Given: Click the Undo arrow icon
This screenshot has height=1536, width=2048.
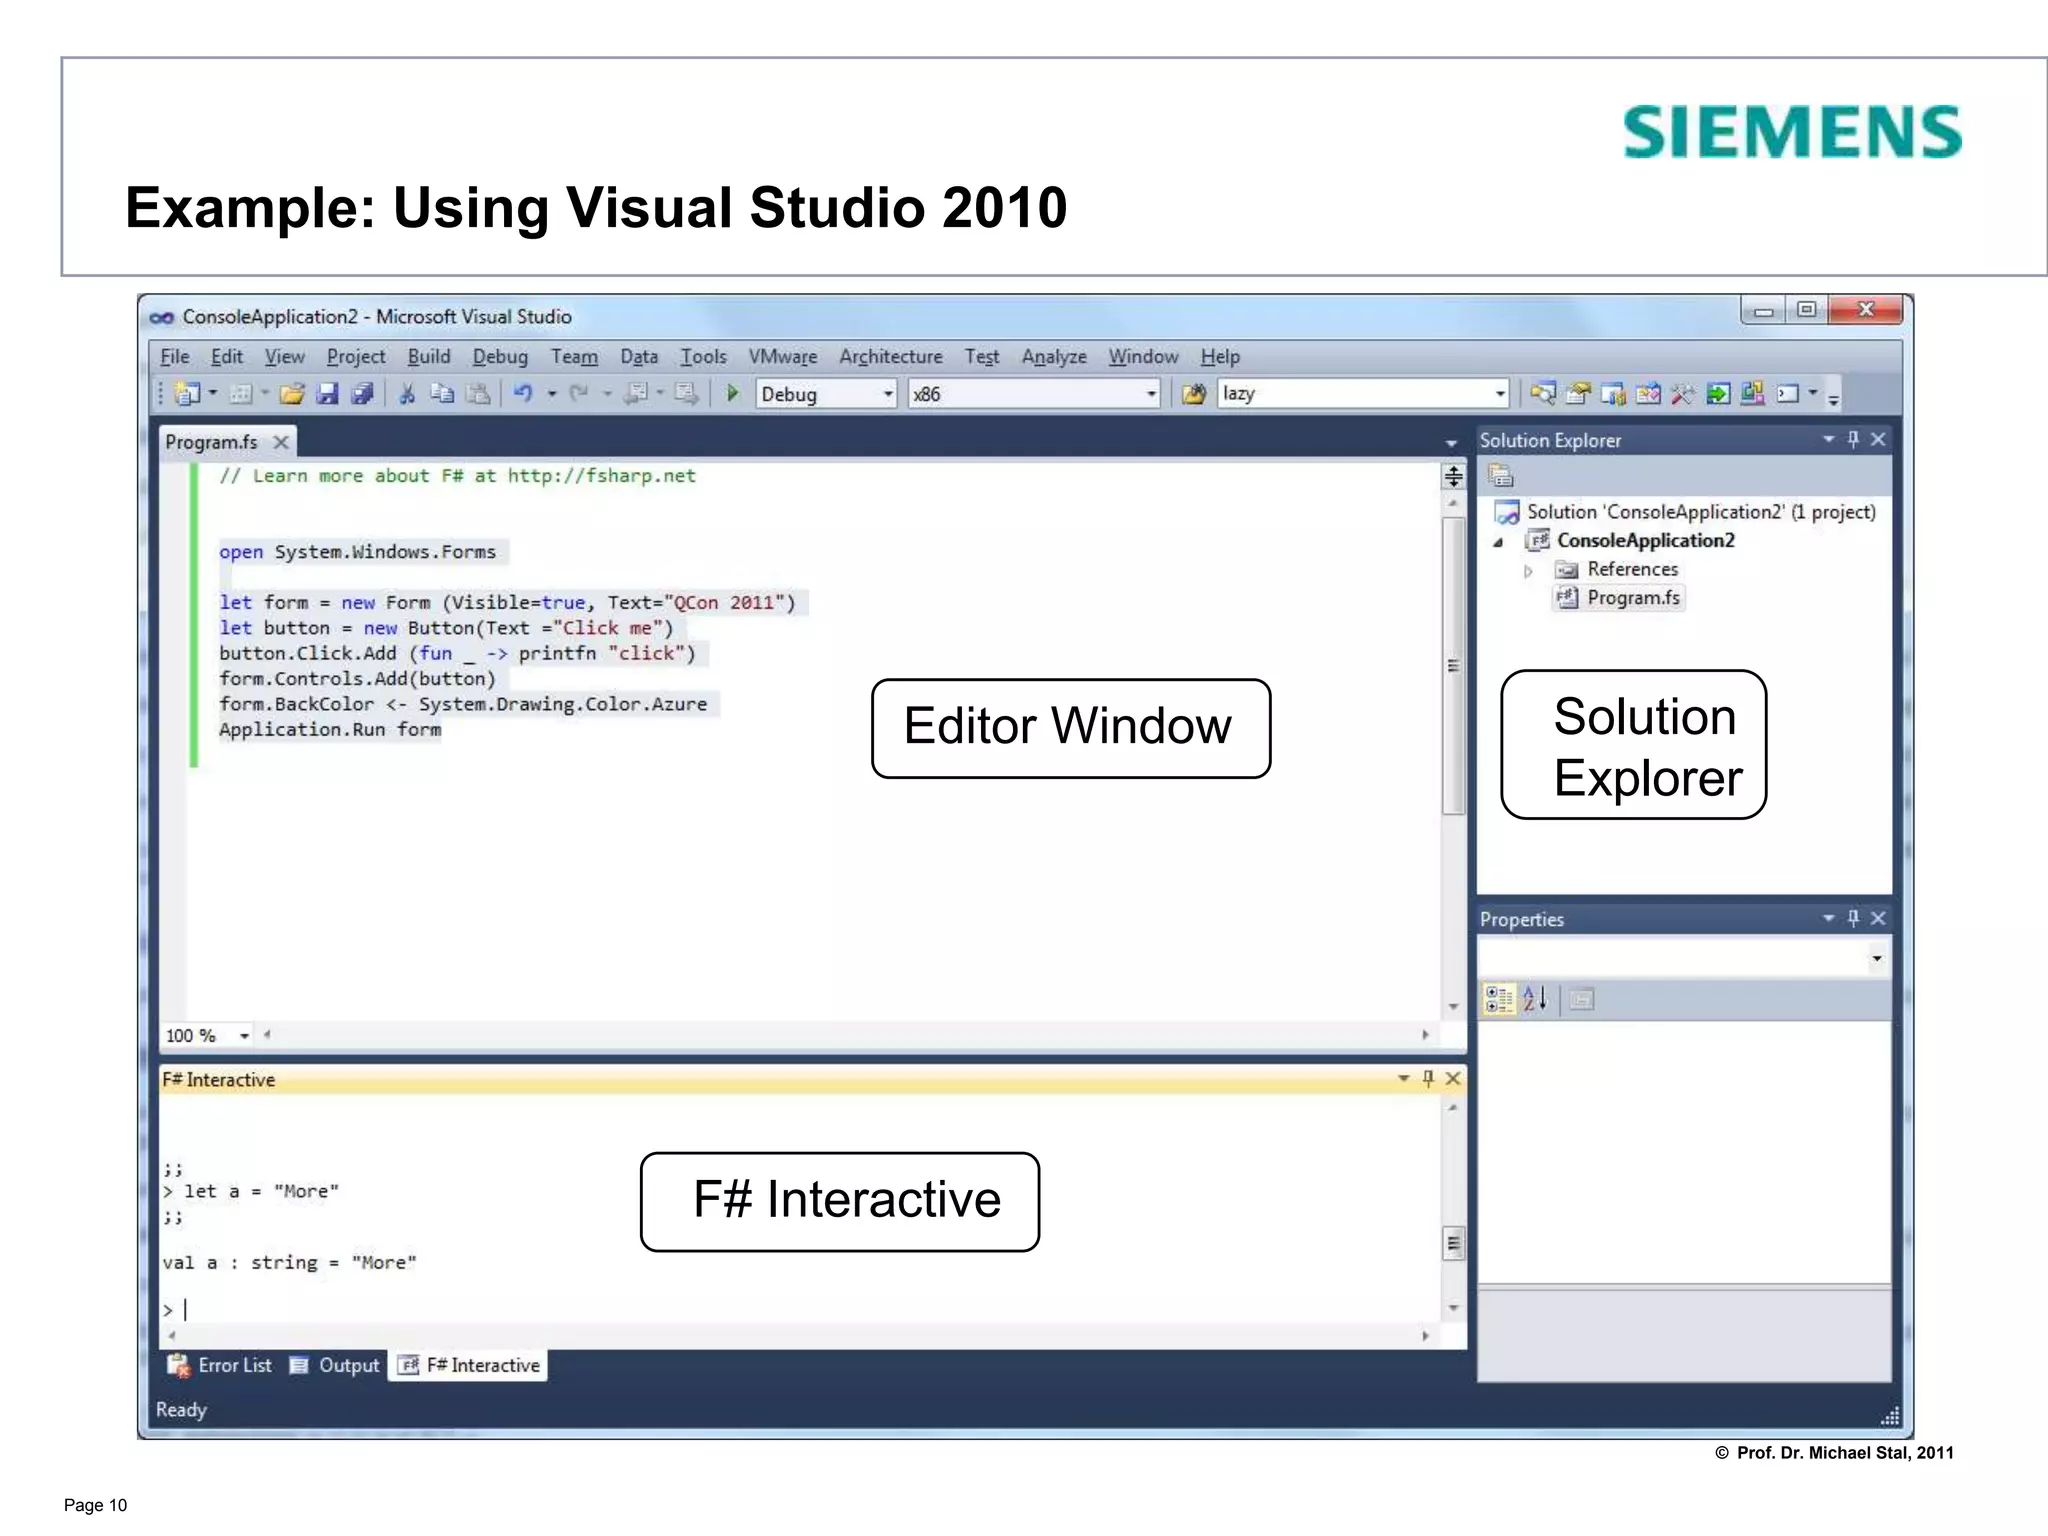Looking at the screenshot, I should click(x=522, y=394).
